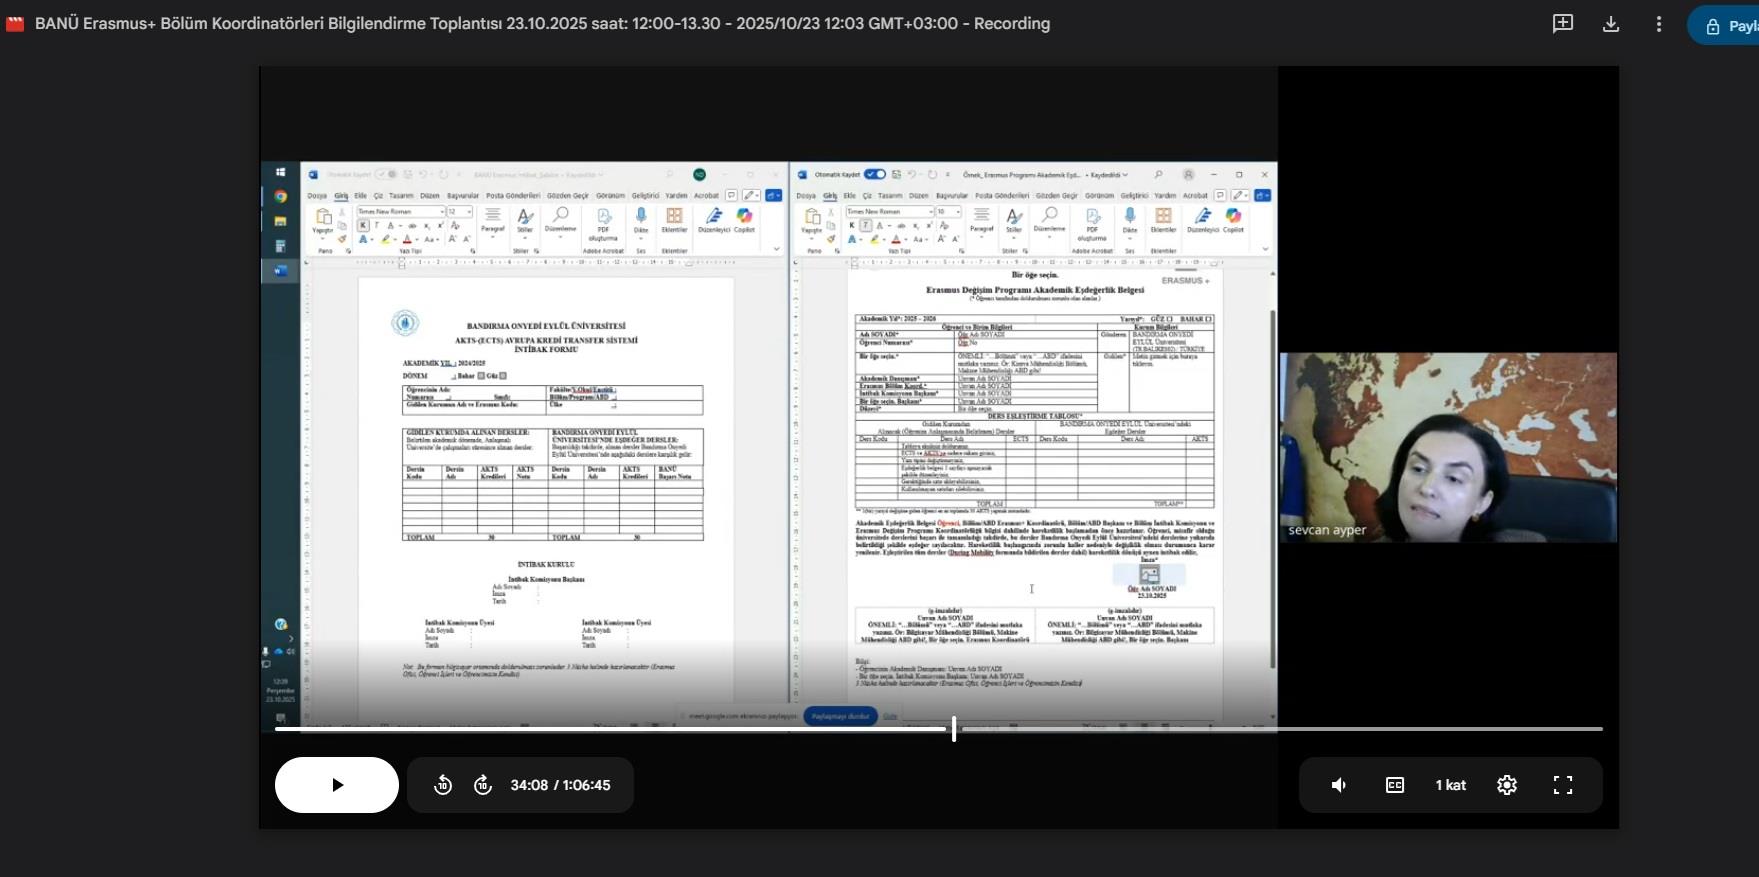Open the three-dot more options menu
Image resolution: width=1759 pixels, height=877 pixels.
1659,24
